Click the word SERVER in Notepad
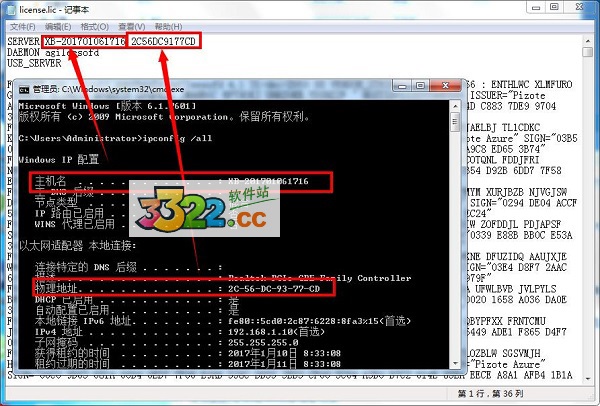This screenshot has width=600, height=406. [x=23, y=41]
